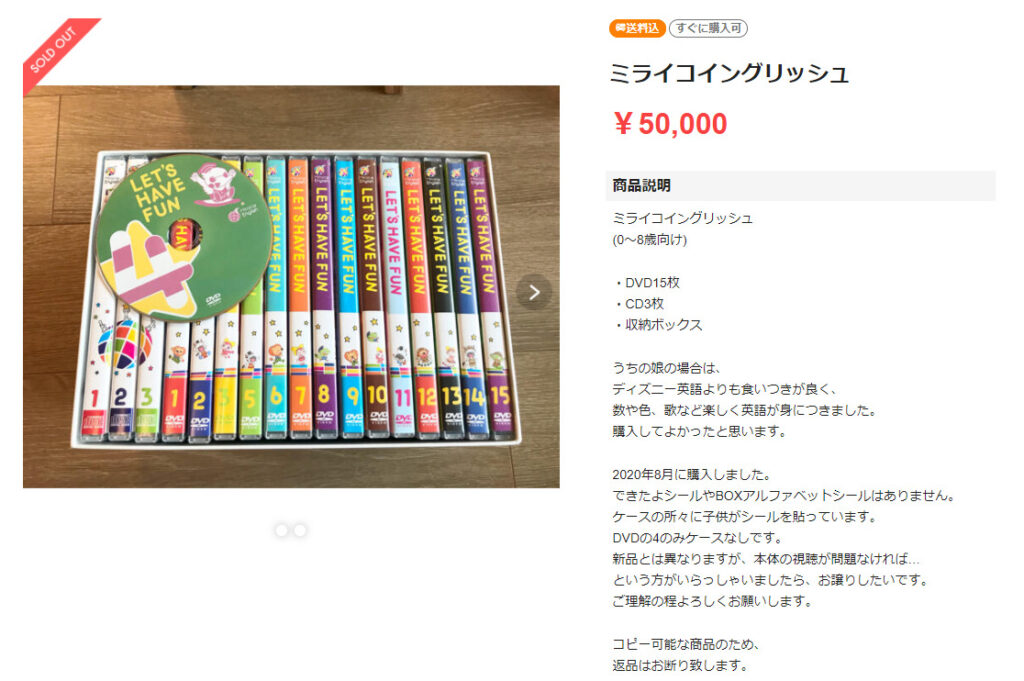Click the すぐに購入可 badge

[708, 28]
